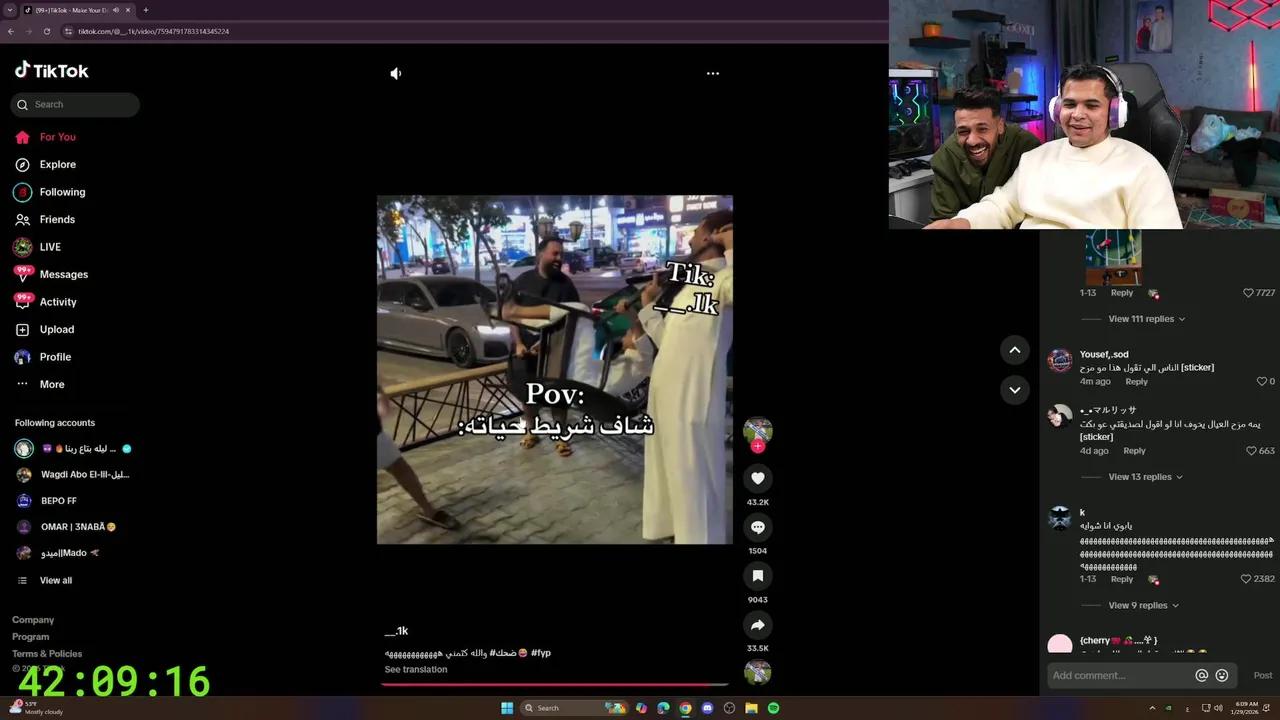The height and width of the screenshot is (720, 1280).
Task: Open video options with the three-dots menu
Action: (x=712, y=73)
